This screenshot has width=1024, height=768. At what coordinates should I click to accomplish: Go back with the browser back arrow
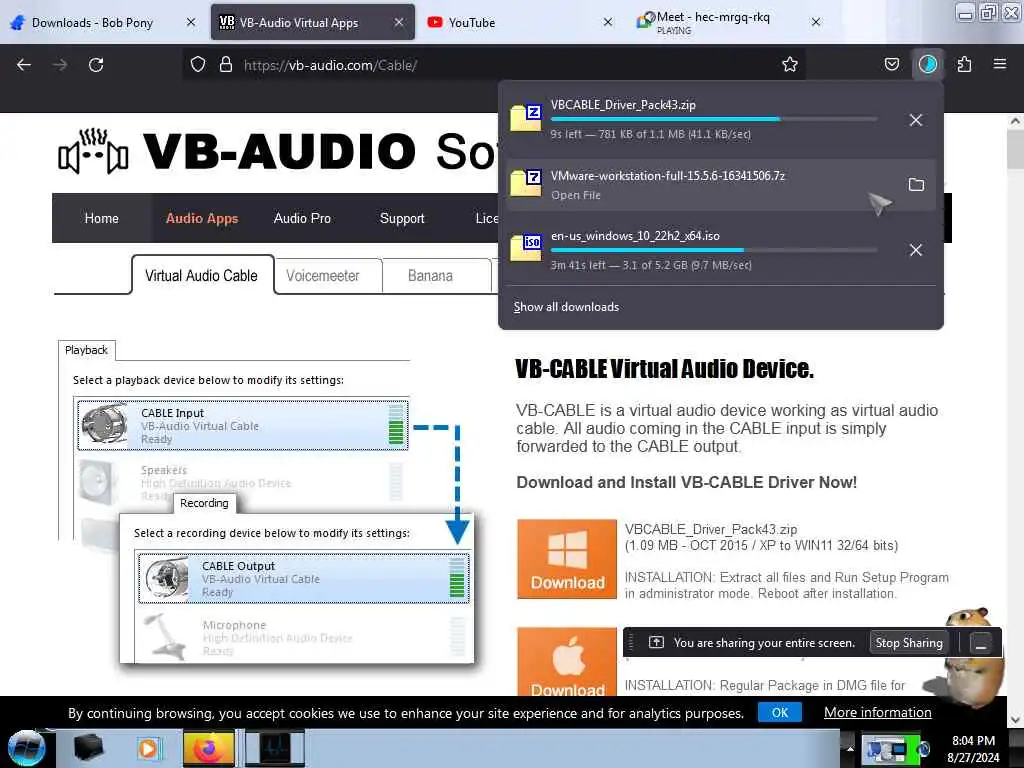point(24,65)
